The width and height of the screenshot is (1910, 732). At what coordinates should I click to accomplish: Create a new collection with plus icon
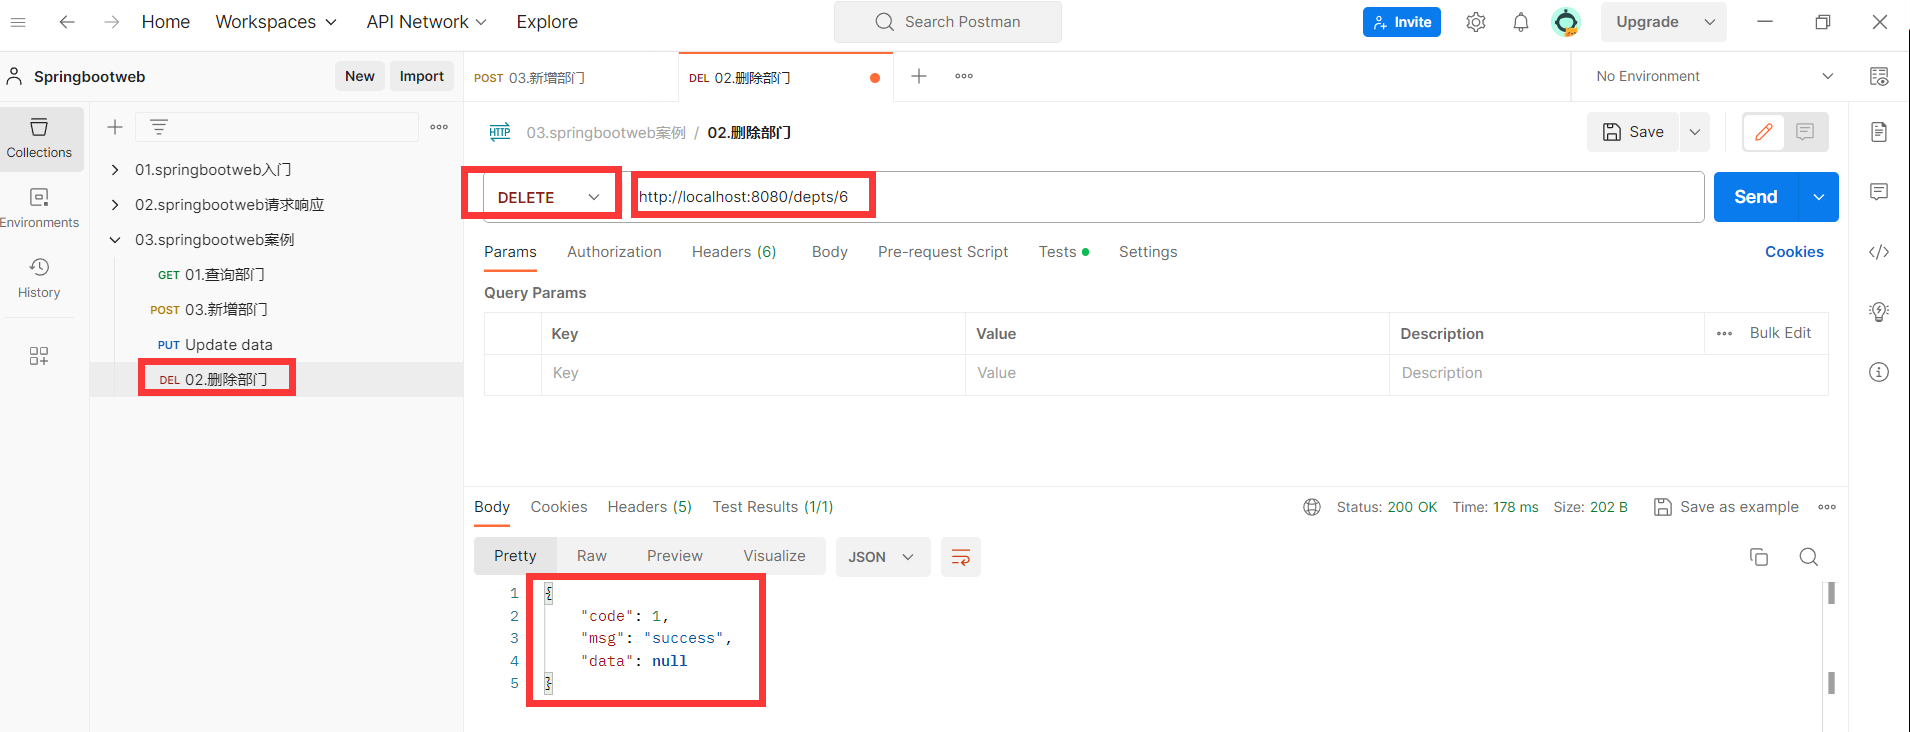[x=115, y=127]
